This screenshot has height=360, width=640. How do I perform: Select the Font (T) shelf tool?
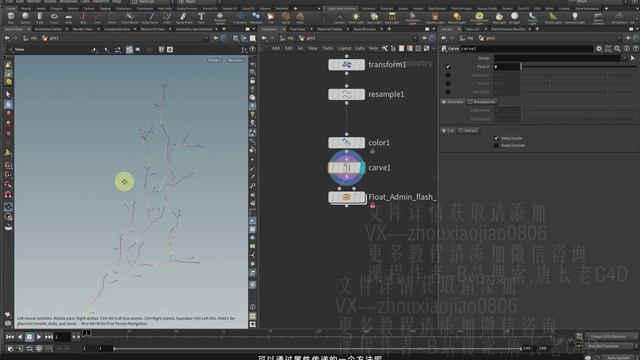click(x=201, y=17)
